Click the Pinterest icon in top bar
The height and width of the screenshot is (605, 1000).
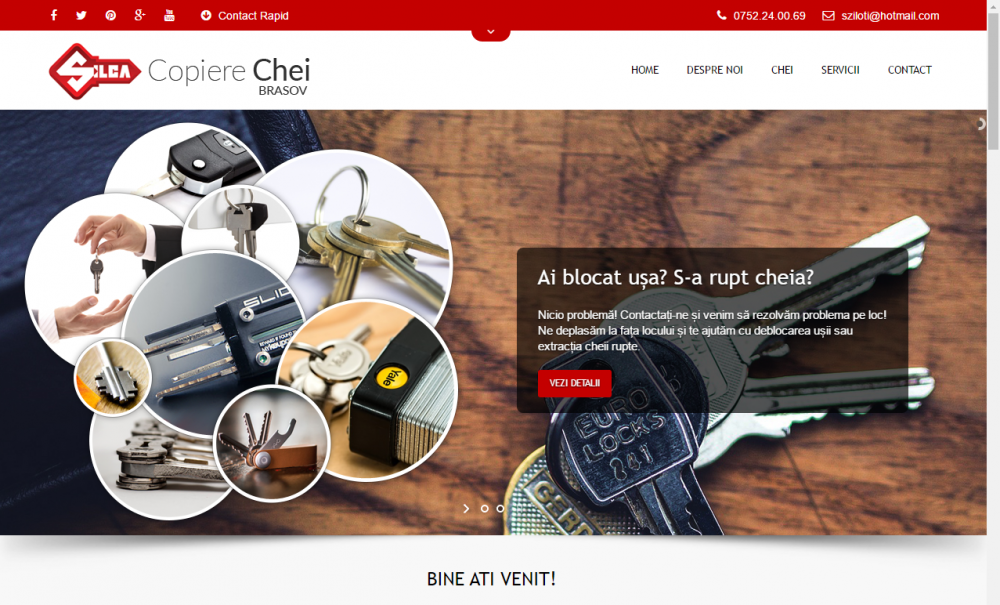[111, 15]
